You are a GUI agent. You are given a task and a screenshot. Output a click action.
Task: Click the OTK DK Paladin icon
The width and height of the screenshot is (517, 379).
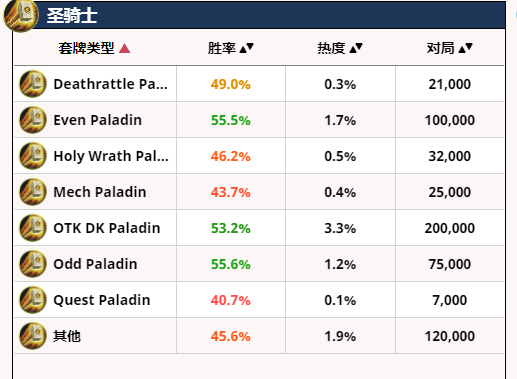[x=33, y=228]
